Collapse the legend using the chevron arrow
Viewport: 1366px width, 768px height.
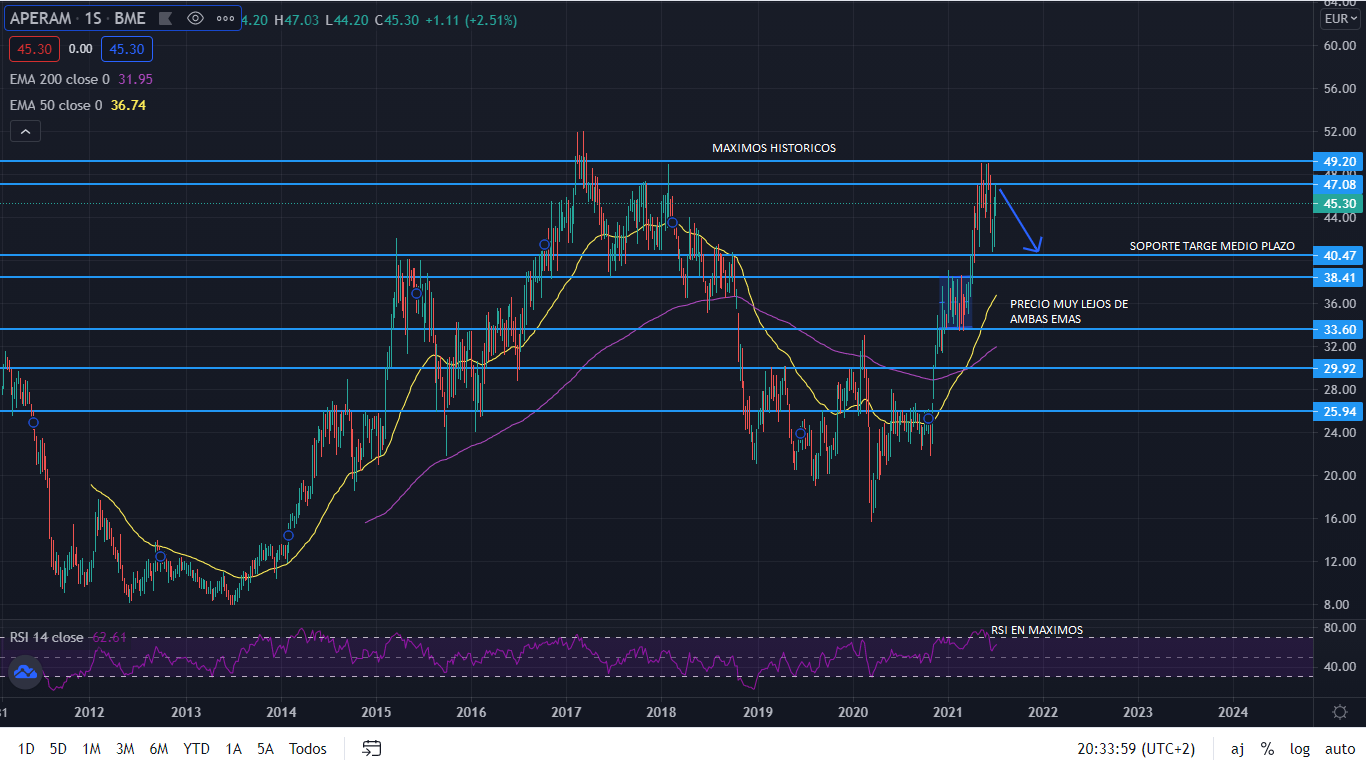click(24, 130)
